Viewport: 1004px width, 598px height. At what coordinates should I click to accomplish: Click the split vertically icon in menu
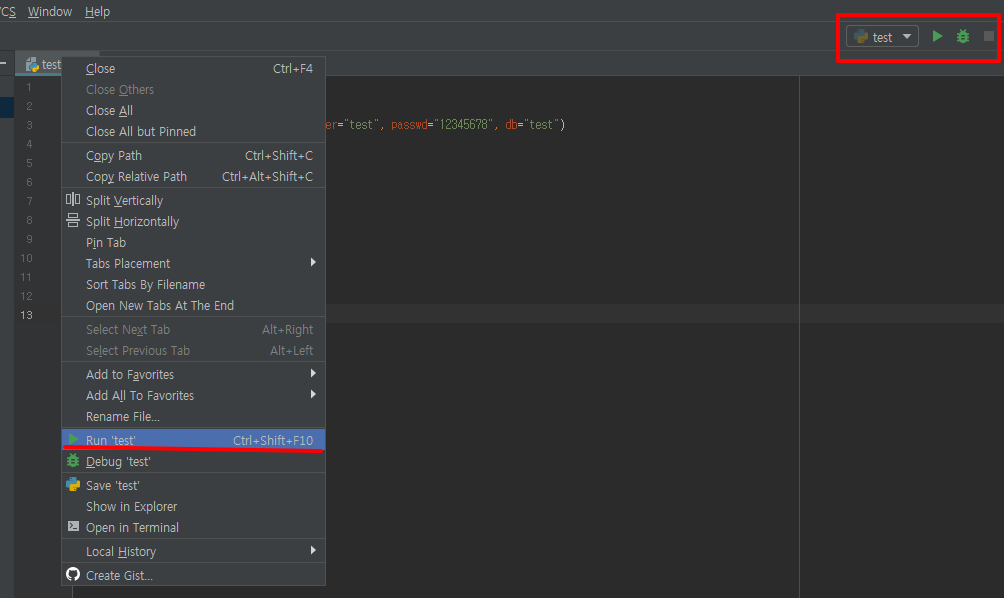[73, 200]
